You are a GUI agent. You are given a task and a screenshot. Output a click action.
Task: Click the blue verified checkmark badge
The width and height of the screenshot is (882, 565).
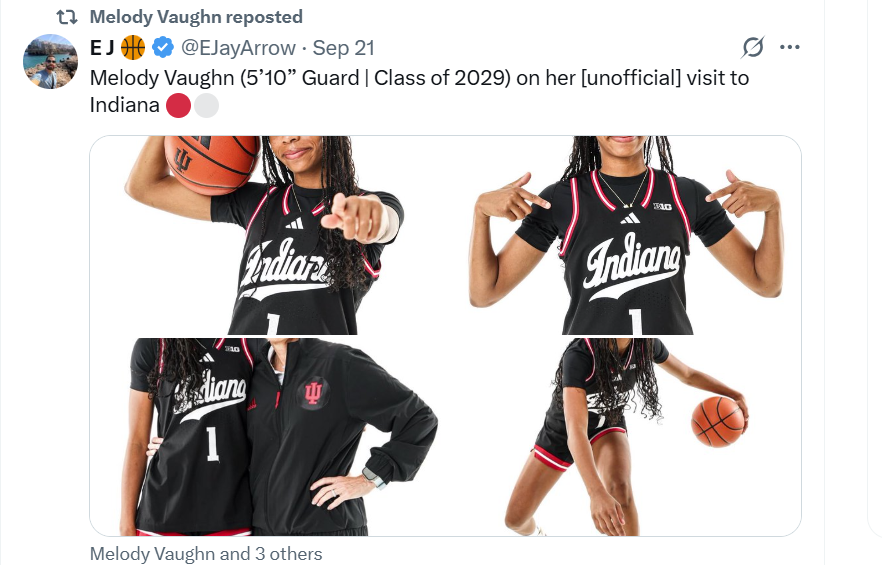click(163, 48)
